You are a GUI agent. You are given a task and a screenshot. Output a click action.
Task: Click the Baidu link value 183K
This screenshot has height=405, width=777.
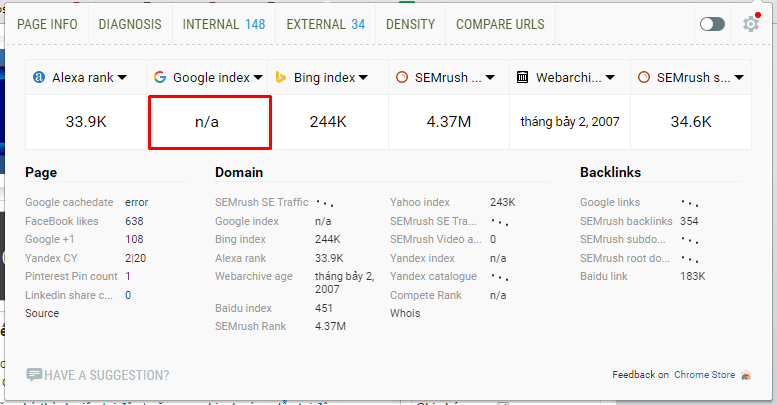(x=693, y=276)
